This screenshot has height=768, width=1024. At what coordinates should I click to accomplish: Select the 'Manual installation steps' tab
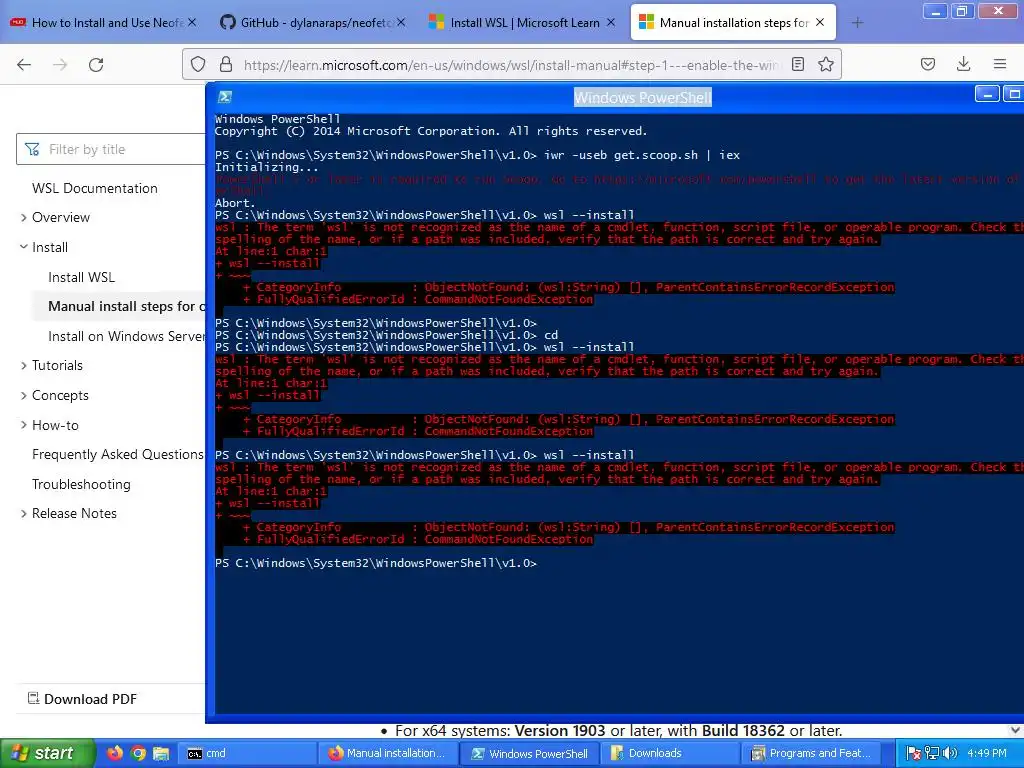(x=733, y=22)
